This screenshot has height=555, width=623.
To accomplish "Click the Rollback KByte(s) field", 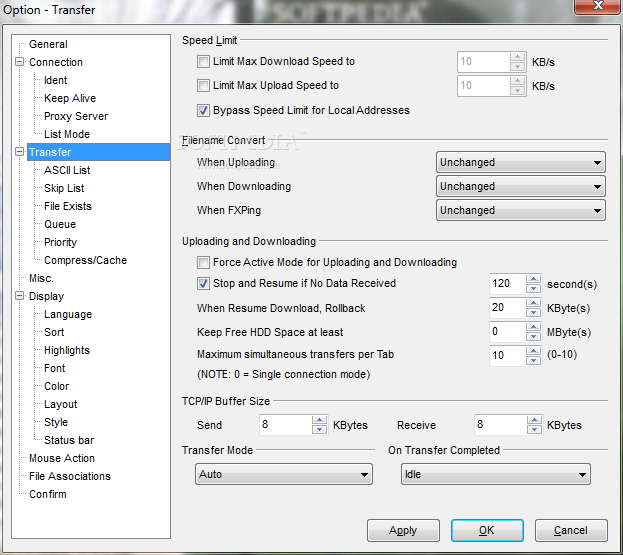I will point(508,308).
